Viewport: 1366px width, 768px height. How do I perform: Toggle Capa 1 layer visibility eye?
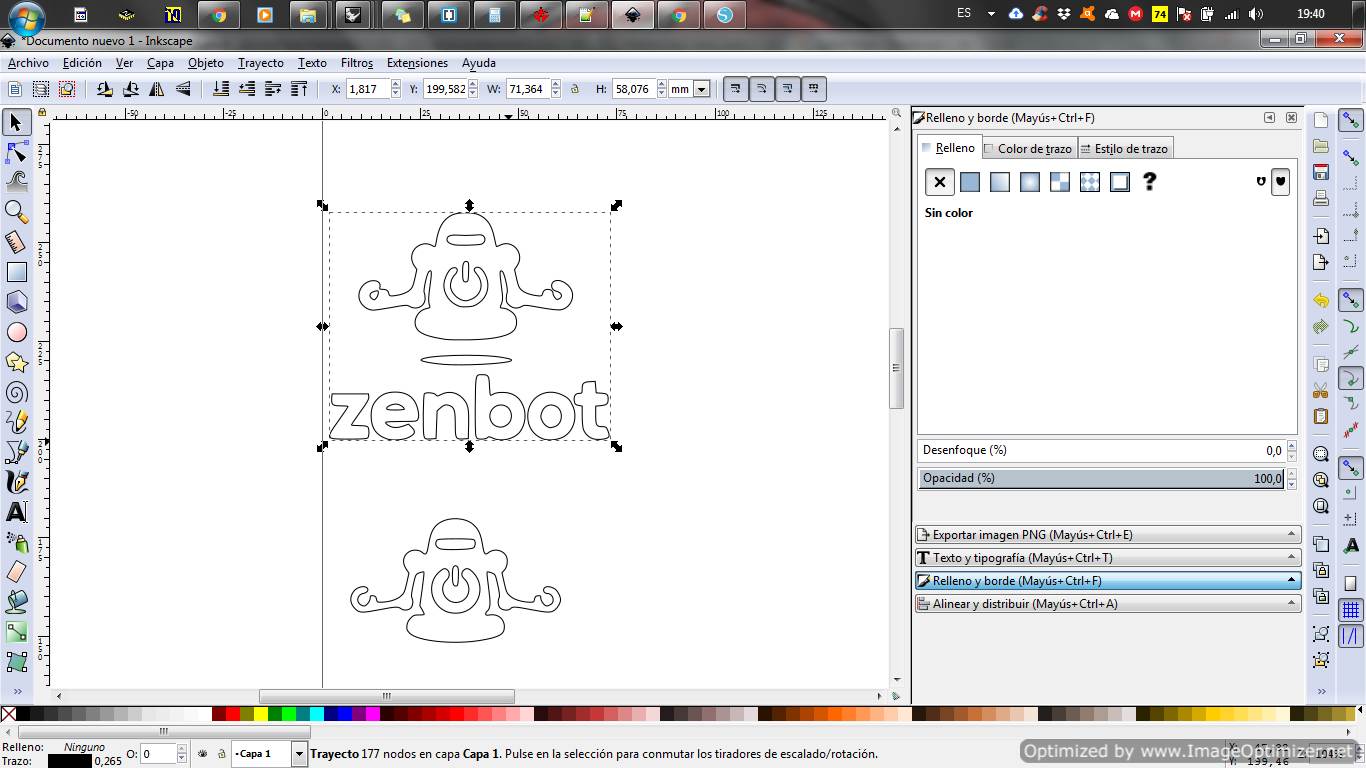203,753
